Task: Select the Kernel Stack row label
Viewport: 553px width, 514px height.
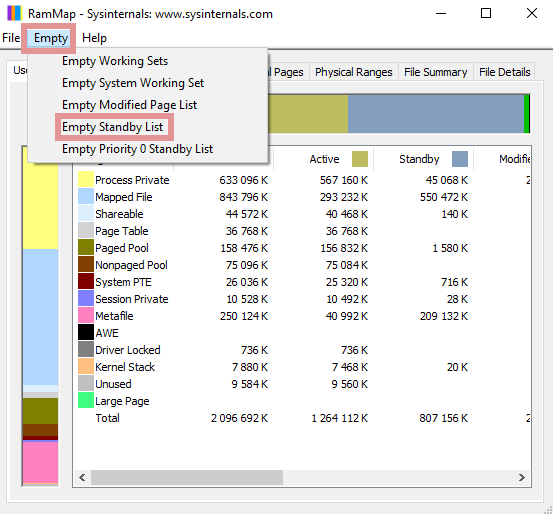Action: [125, 367]
